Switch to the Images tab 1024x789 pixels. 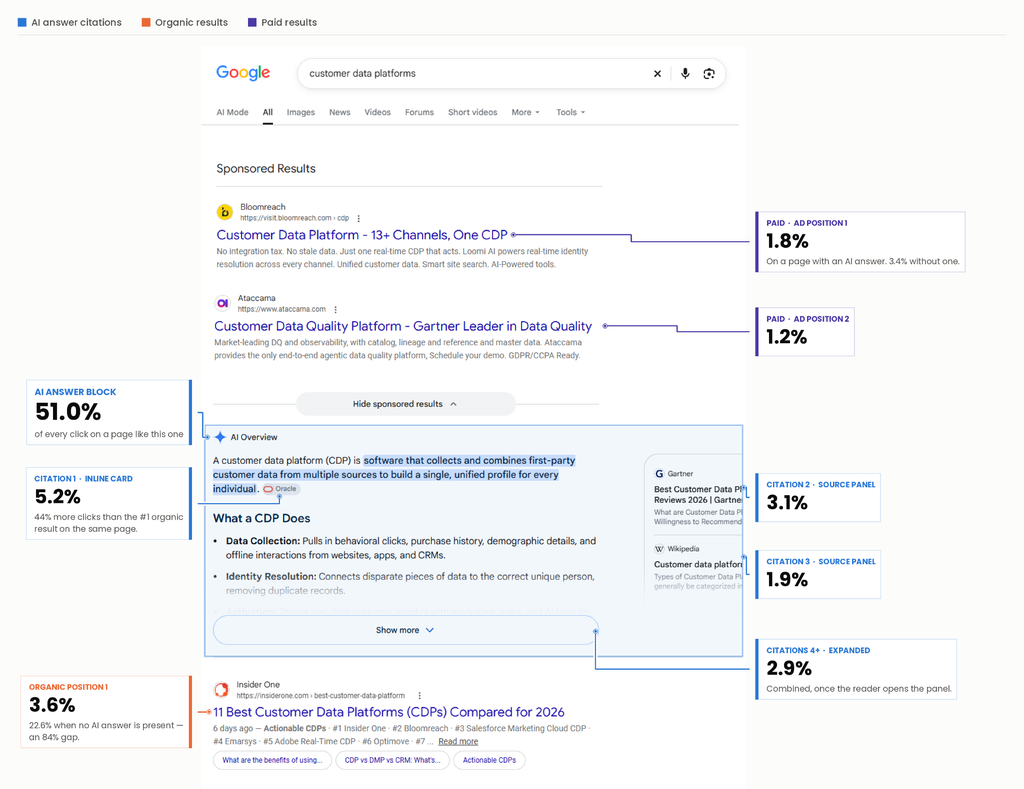(x=300, y=112)
